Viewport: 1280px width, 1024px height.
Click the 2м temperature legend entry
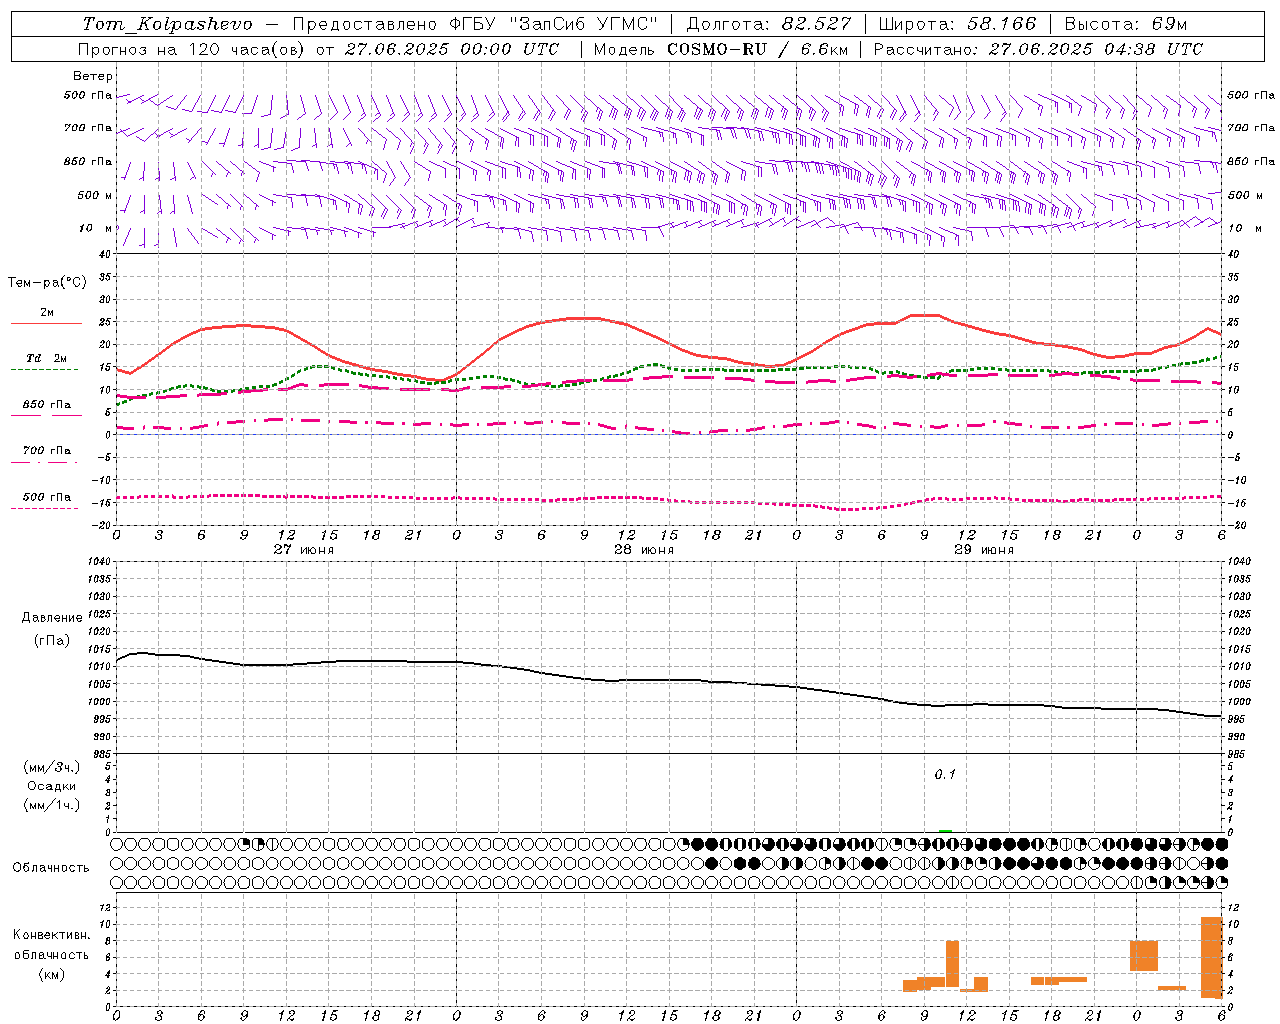pyautogui.click(x=47, y=312)
